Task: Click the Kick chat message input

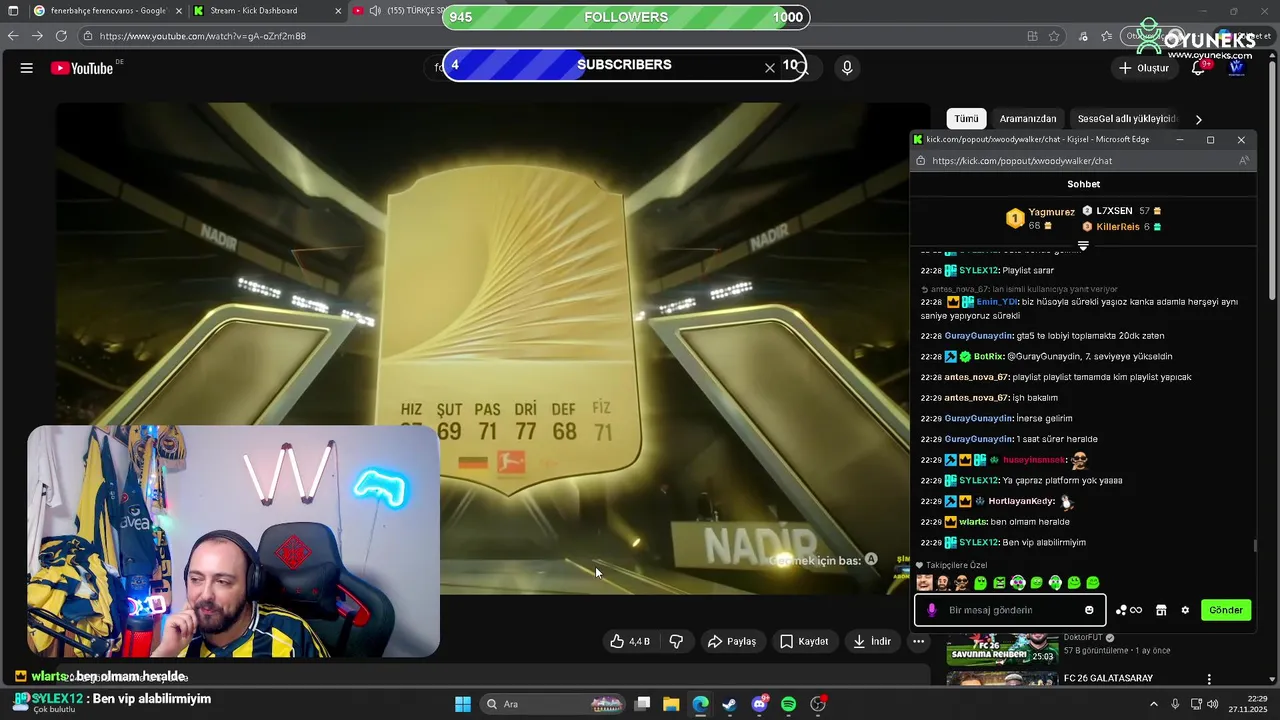Action: point(1010,610)
